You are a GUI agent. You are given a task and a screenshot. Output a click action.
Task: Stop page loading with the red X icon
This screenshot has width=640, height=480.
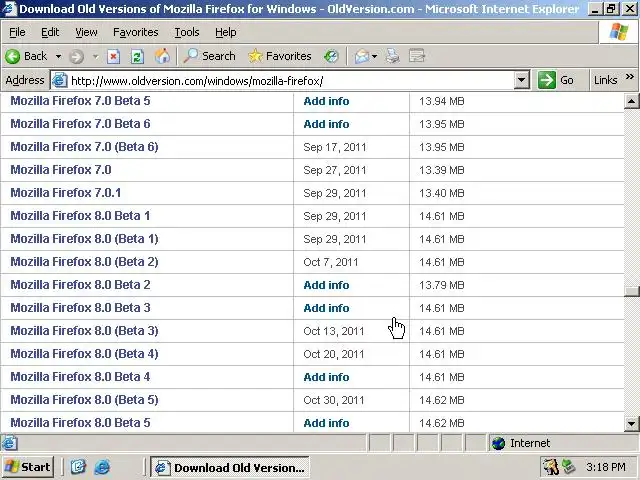tap(113, 56)
